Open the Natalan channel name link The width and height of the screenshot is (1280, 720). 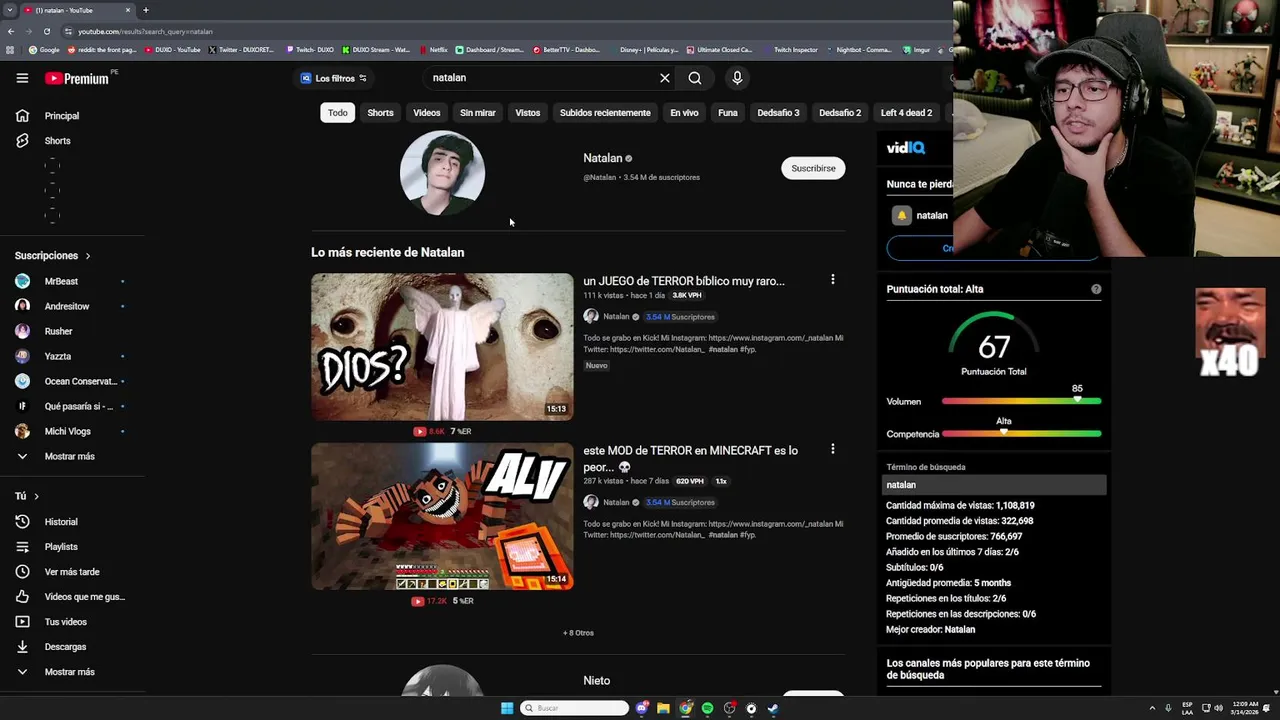[x=603, y=158]
